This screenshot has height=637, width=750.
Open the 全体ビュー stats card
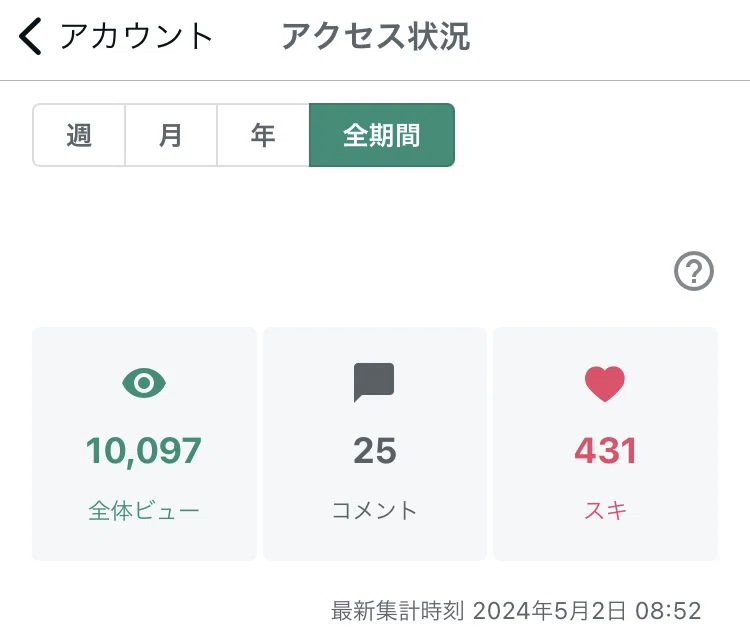[x=144, y=444]
